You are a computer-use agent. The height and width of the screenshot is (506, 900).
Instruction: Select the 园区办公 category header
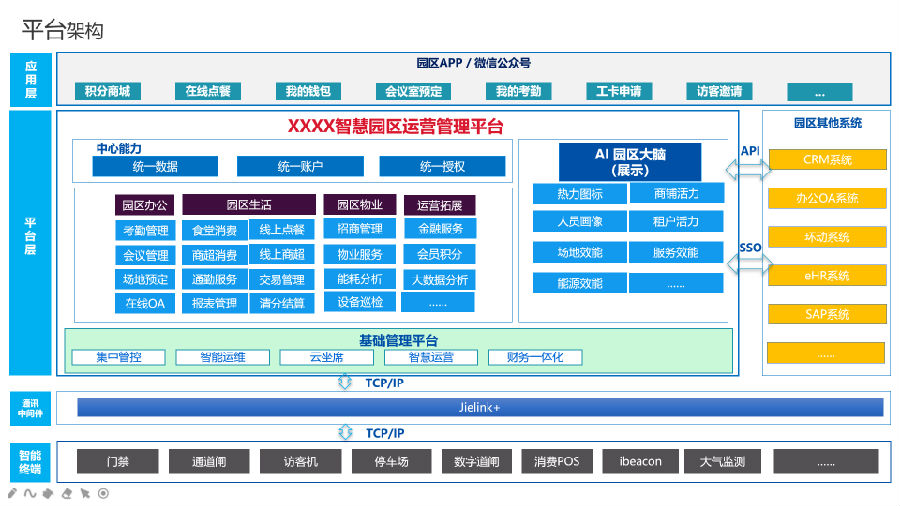(x=145, y=205)
